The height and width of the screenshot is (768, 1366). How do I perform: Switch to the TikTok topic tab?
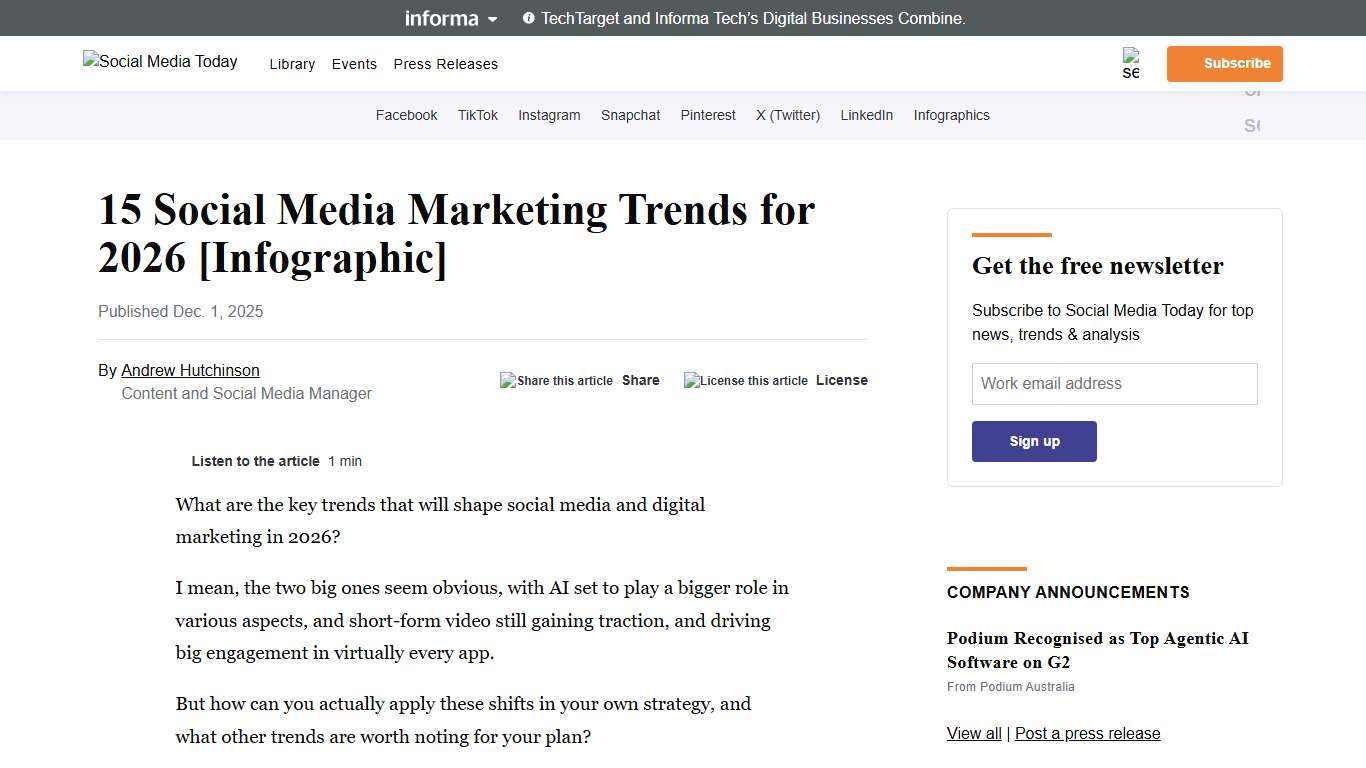477,115
